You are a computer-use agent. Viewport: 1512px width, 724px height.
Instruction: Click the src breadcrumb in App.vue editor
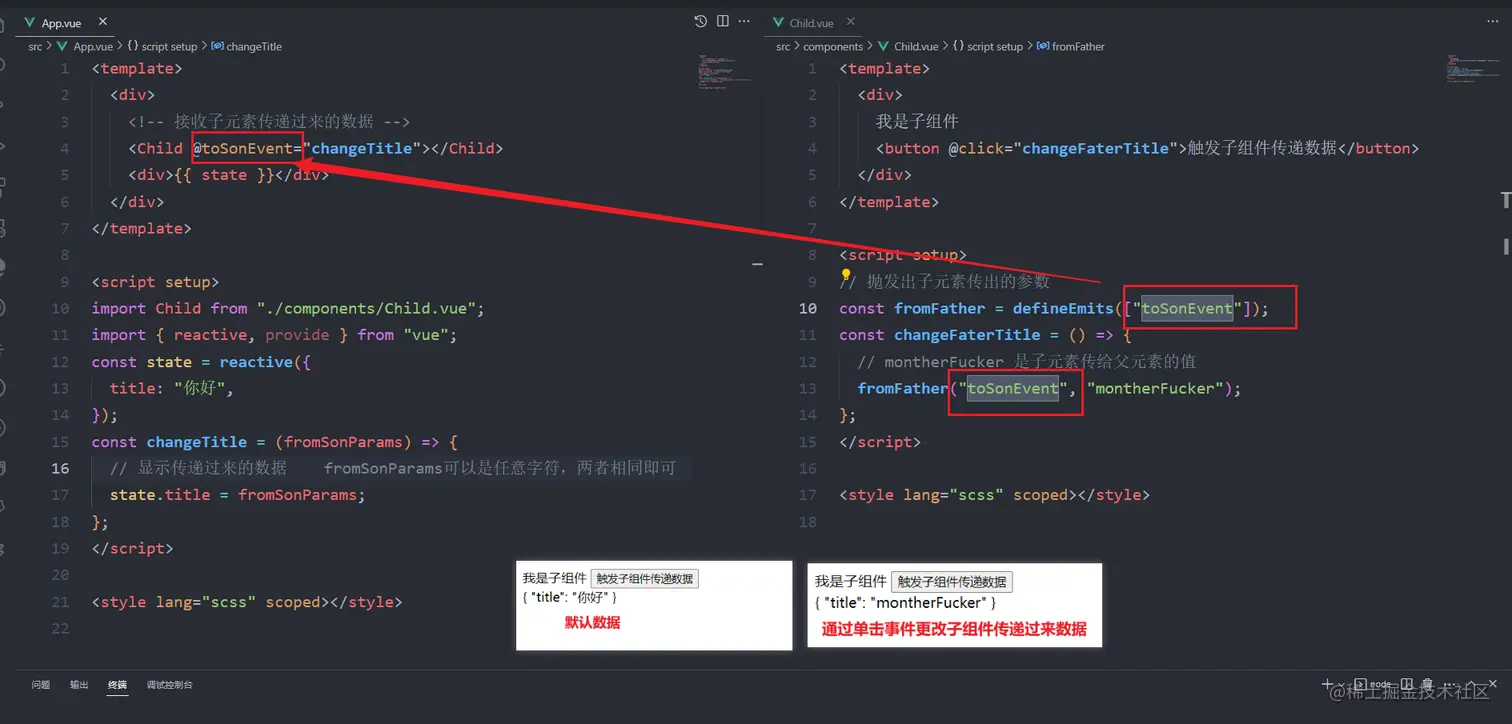35,46
